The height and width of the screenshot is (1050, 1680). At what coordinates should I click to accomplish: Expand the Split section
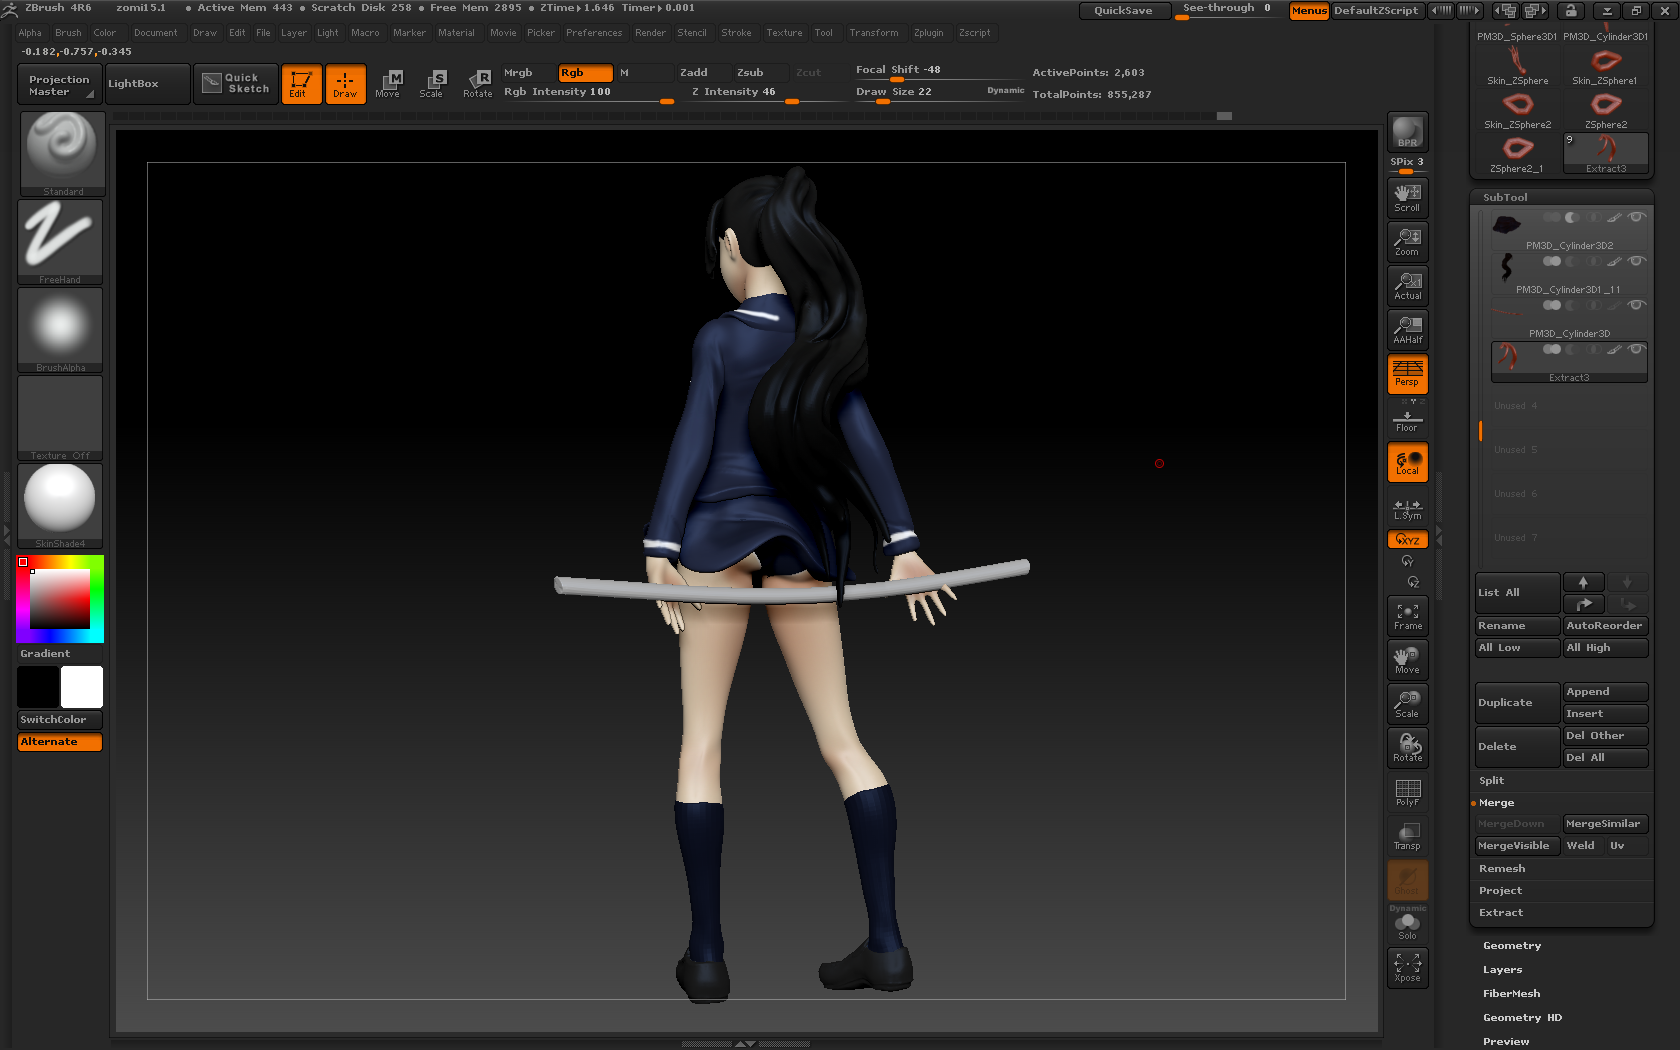point(1491,781)
